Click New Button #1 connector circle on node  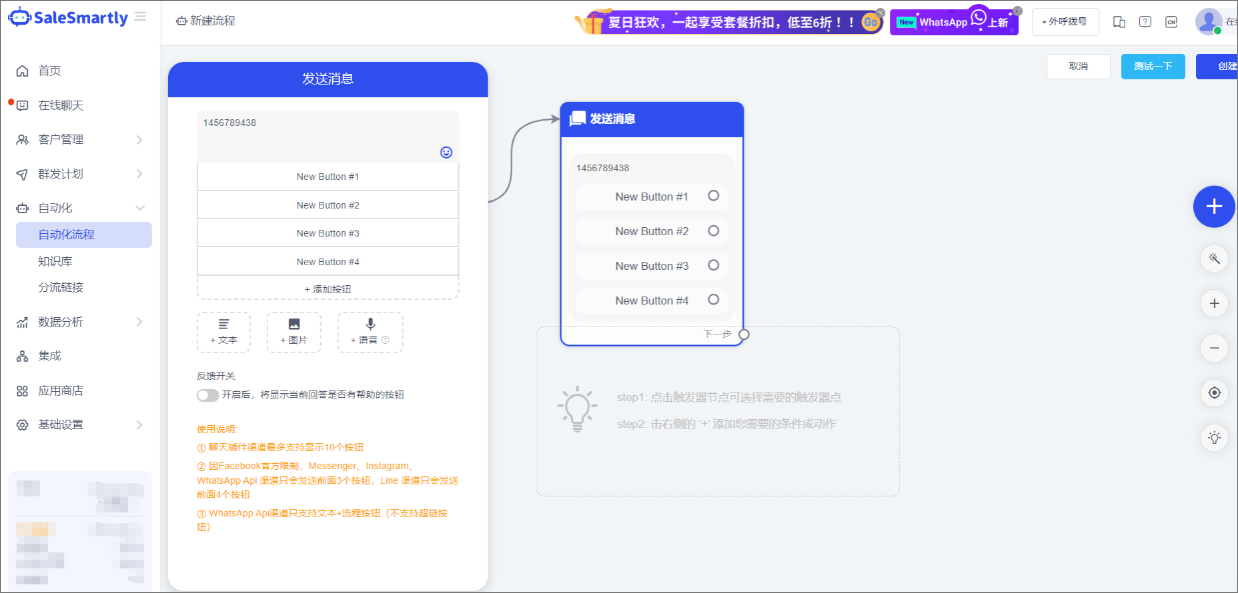[713, 196]
